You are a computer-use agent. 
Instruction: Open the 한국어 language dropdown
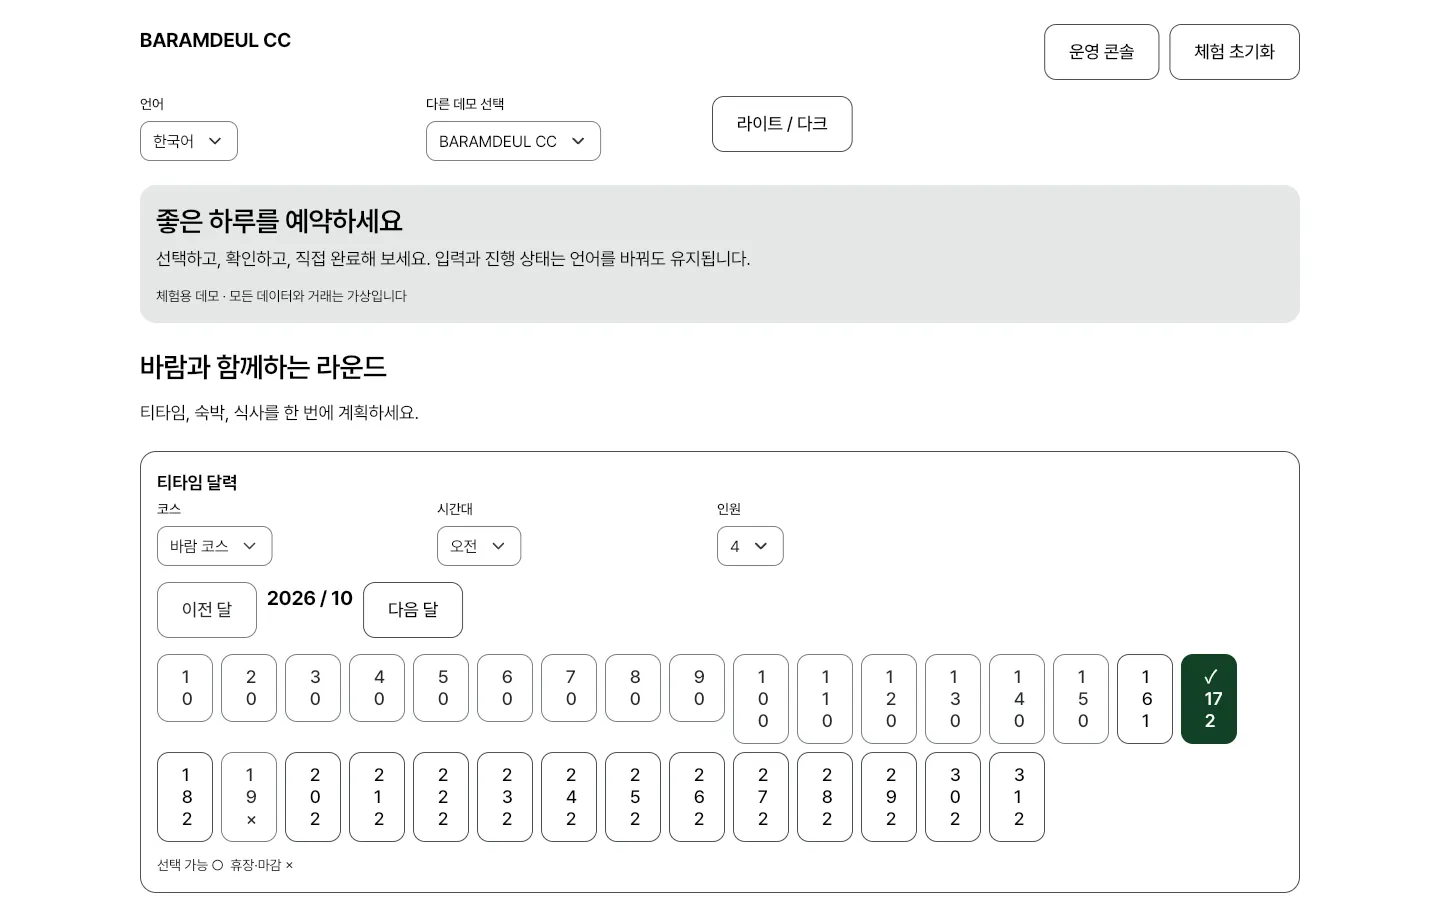189,141
